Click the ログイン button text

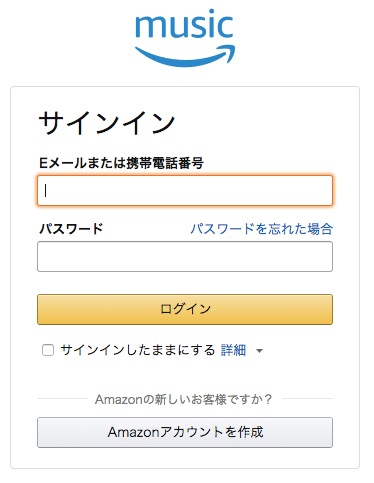(185, 309)
